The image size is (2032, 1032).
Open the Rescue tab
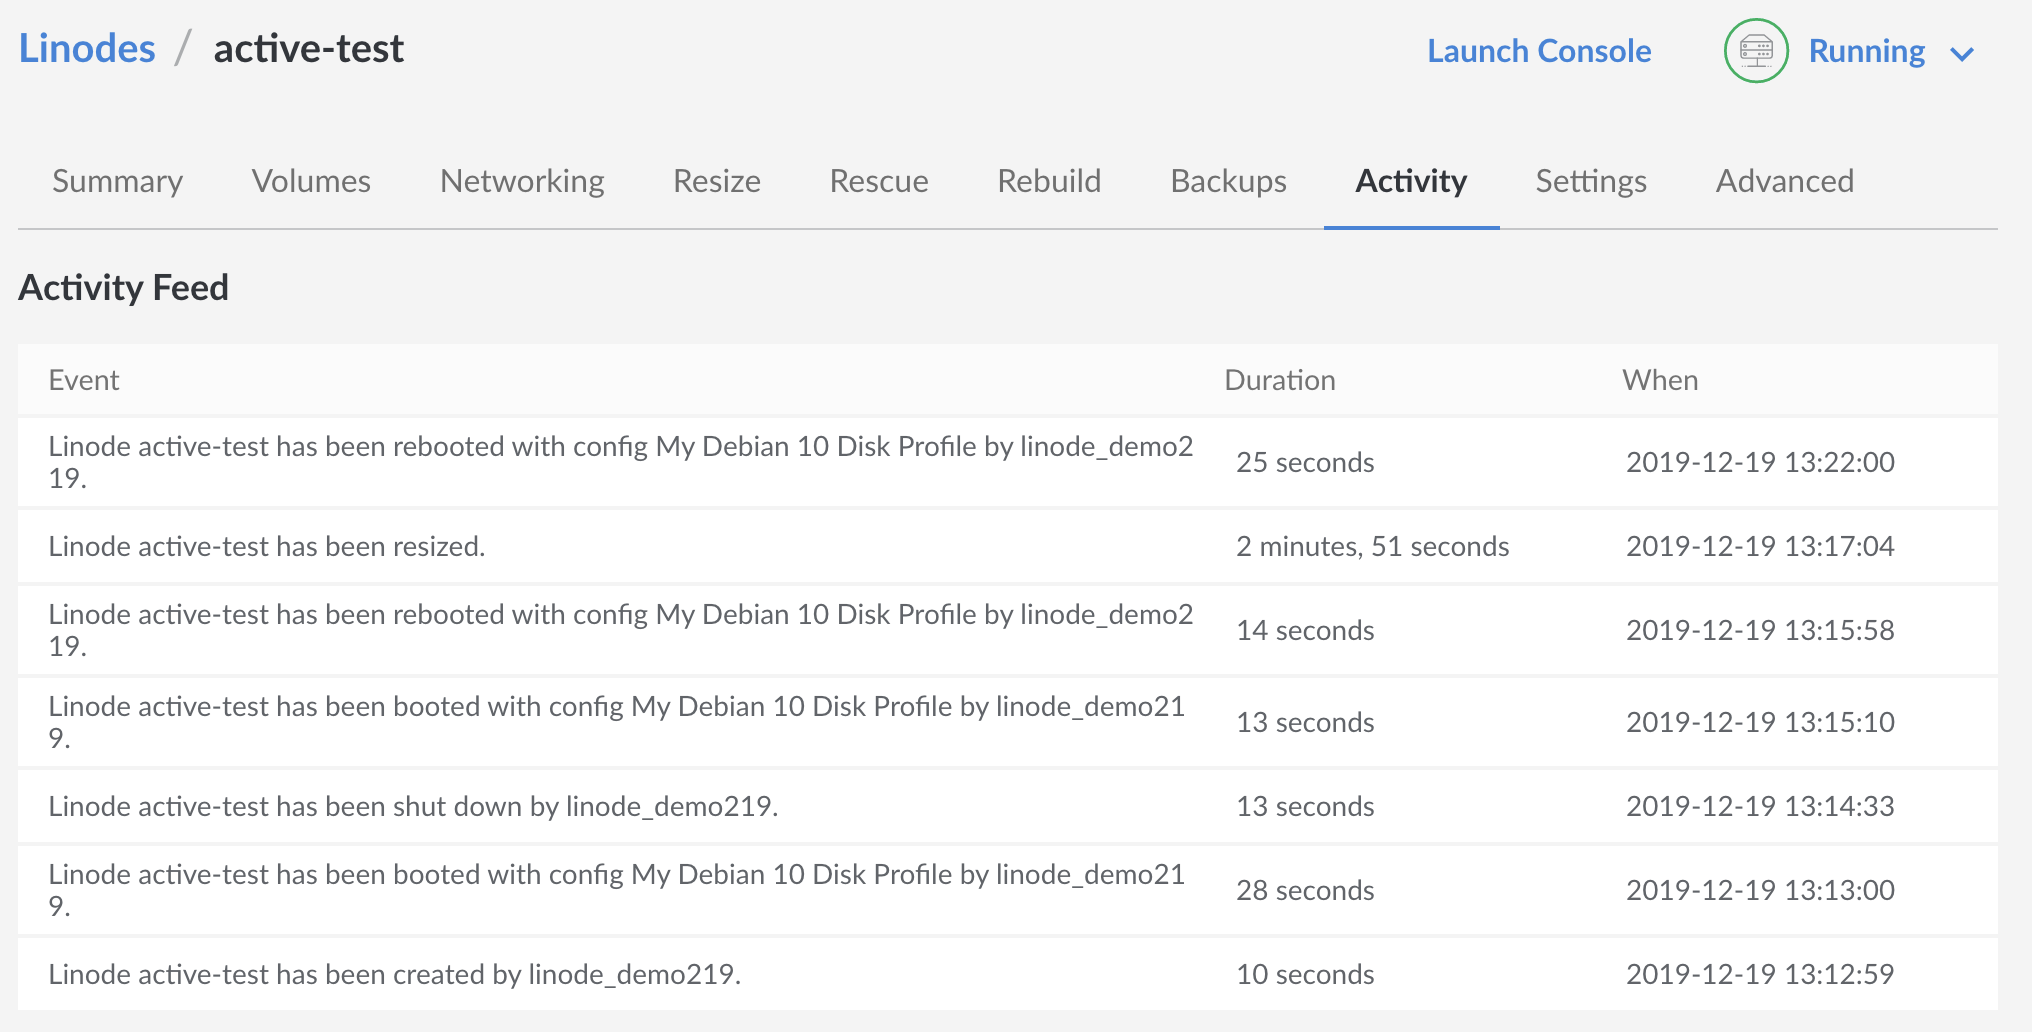click(x=878, y=181)
